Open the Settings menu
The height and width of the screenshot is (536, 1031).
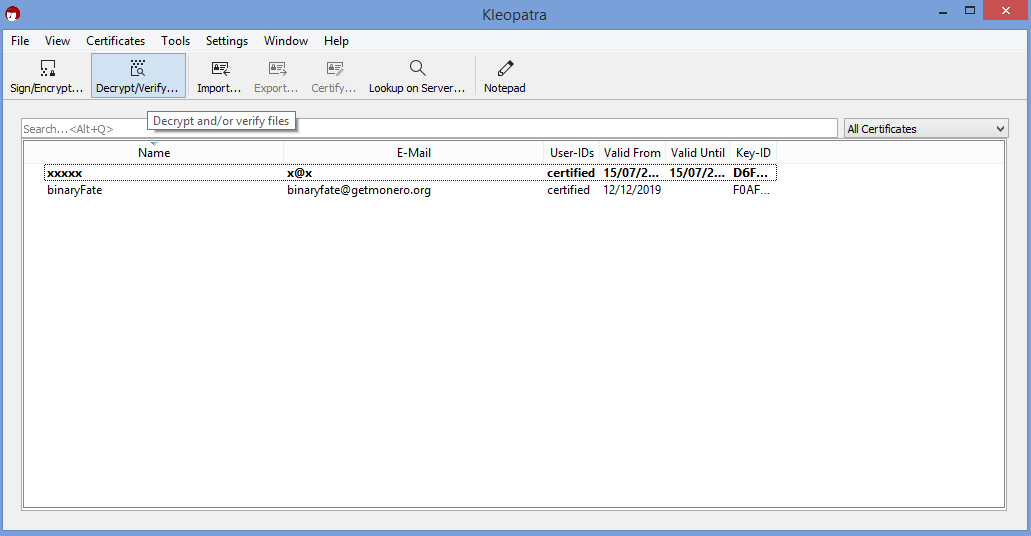(227, 41)
